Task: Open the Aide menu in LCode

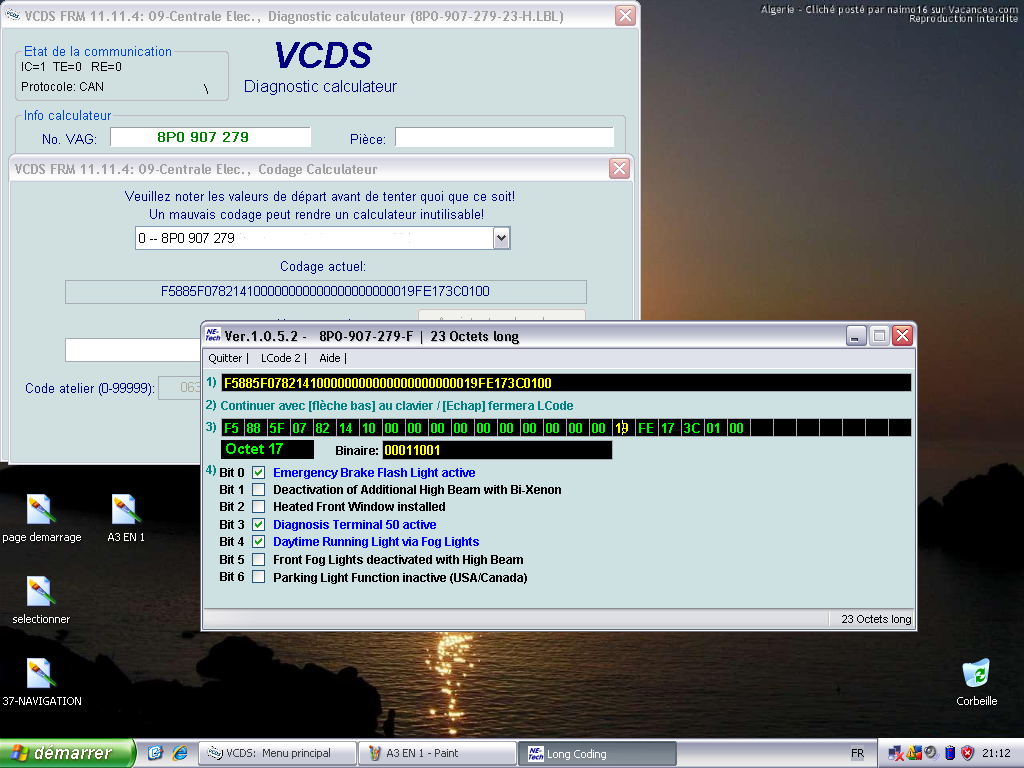Action: point(330,358)
